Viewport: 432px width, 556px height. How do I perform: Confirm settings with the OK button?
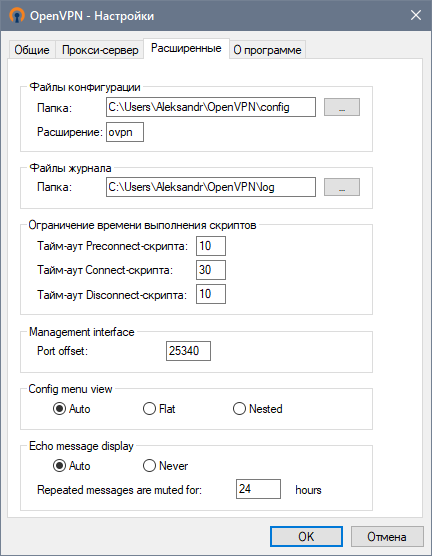pos(306,536)
